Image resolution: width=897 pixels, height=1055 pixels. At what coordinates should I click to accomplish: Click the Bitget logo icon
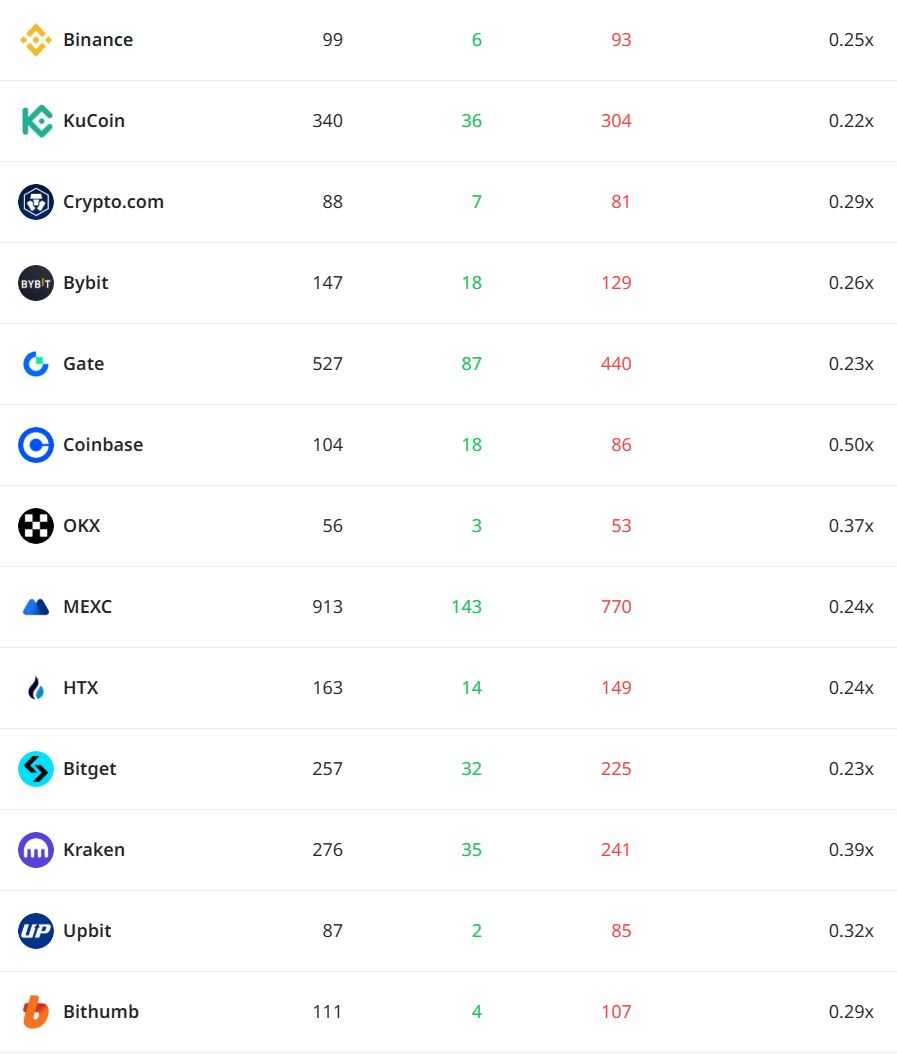(36, 769)
